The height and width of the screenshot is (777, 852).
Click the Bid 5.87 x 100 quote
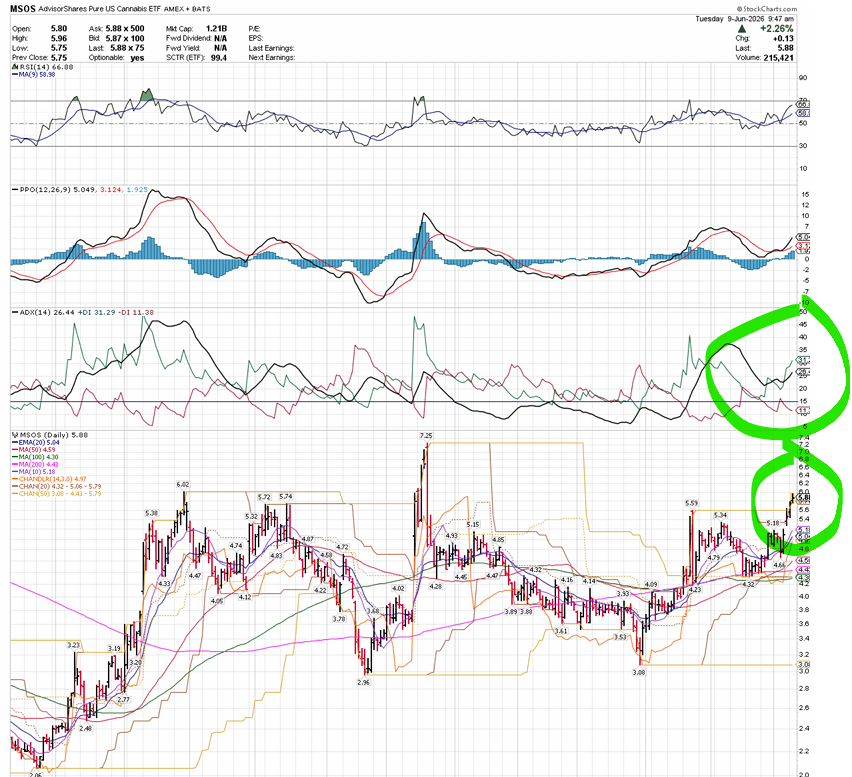pyautogui.click(x=126, y=39)
